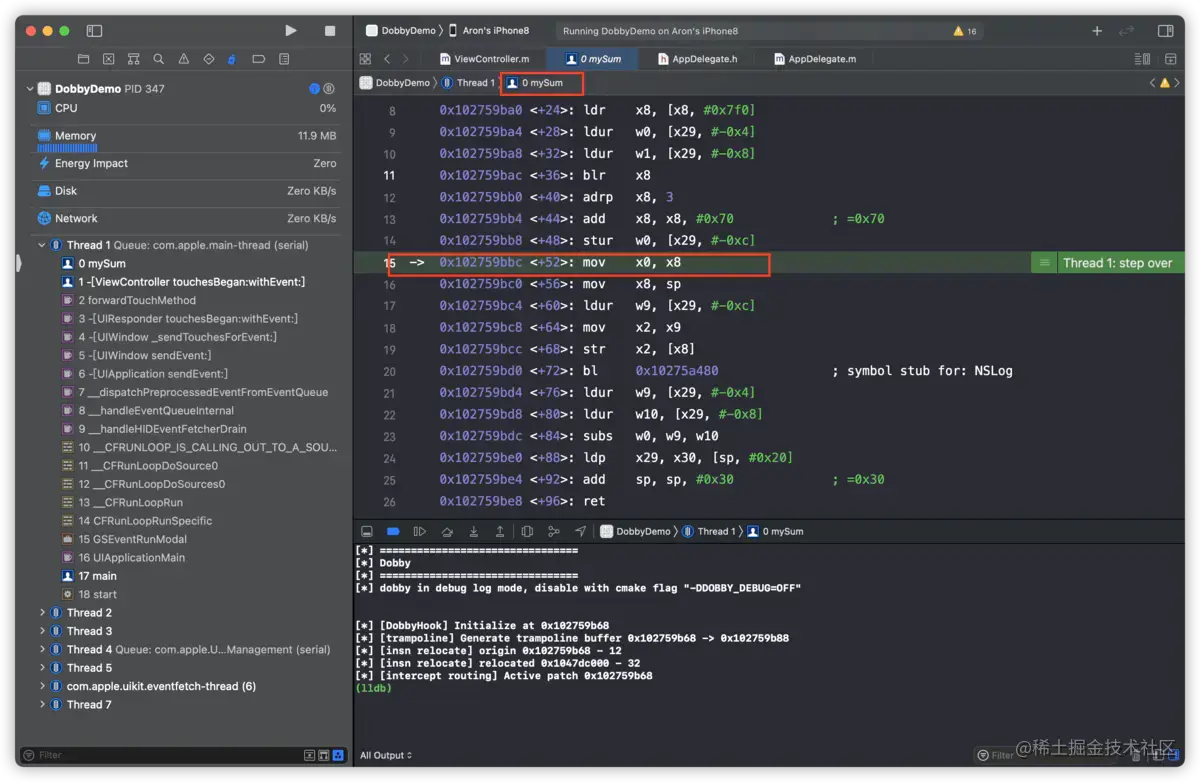Toggle the right inspector panel
The width and height of the screenshot is (1200, 782).
click(1165, 31)
